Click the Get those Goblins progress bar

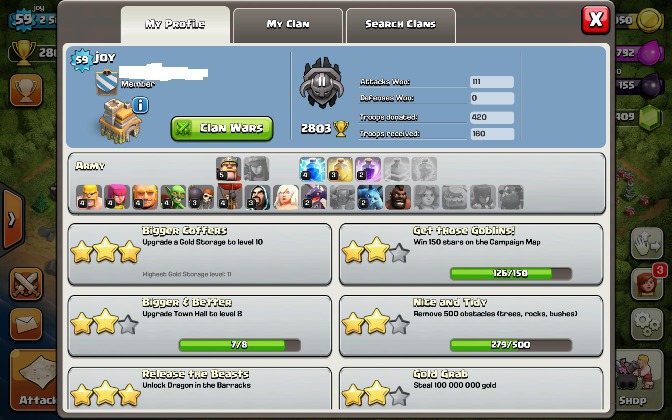coord(511,273)
